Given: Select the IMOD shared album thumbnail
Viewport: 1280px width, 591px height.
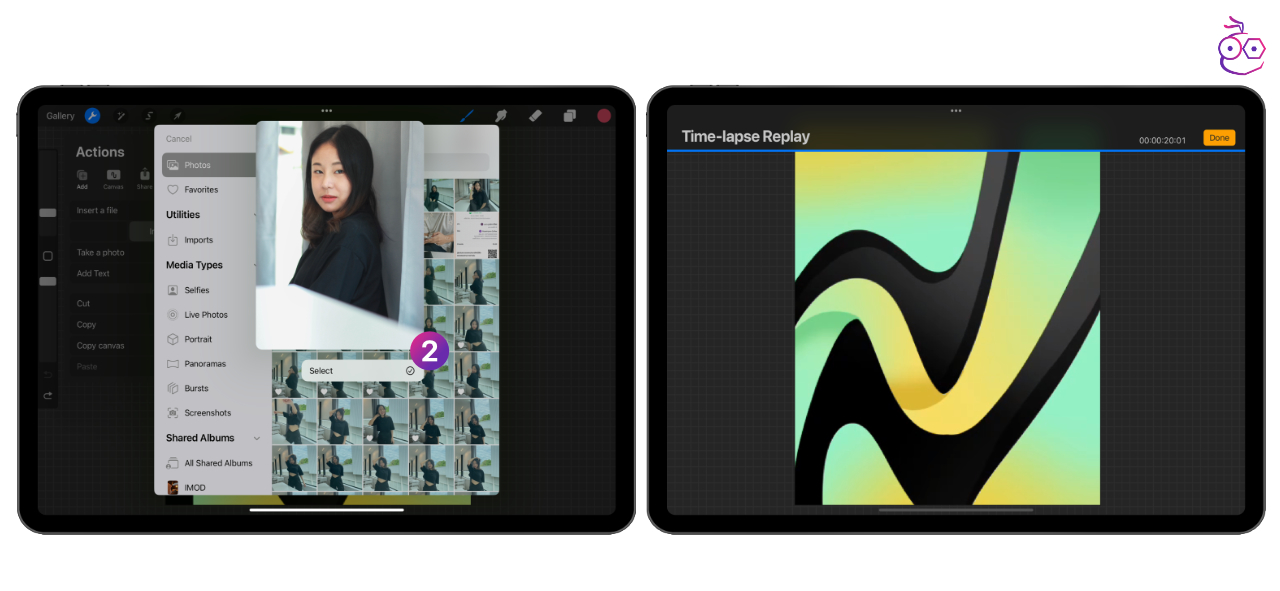Looking at the screenshot, I should point(173,487).
